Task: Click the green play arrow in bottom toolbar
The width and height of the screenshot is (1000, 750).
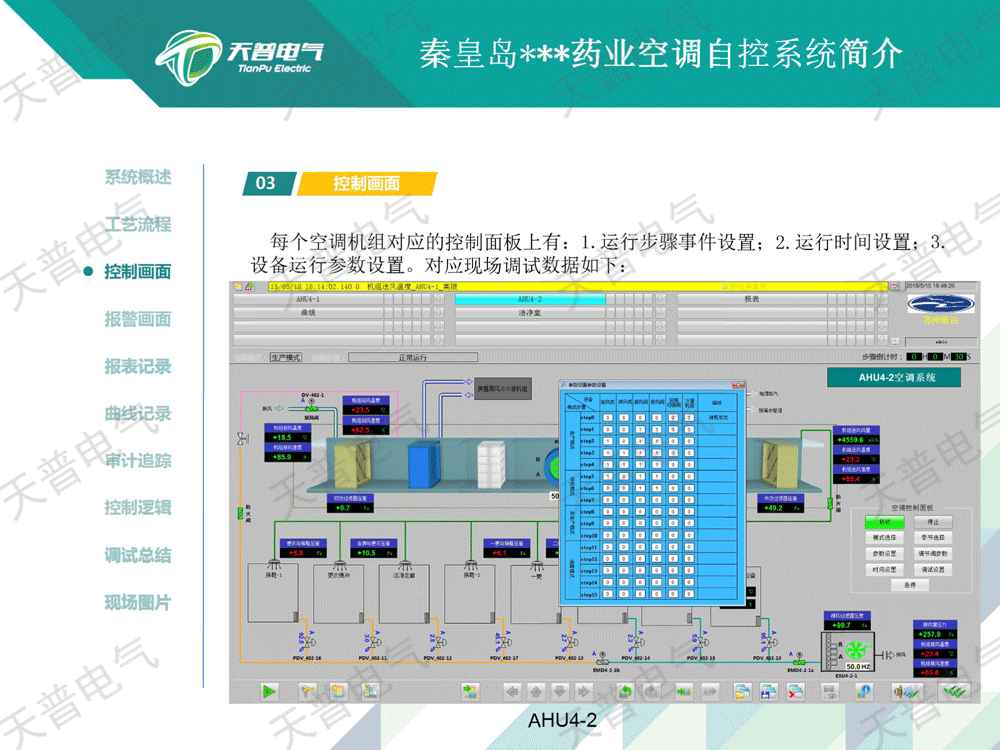Action: pos(269,691)
